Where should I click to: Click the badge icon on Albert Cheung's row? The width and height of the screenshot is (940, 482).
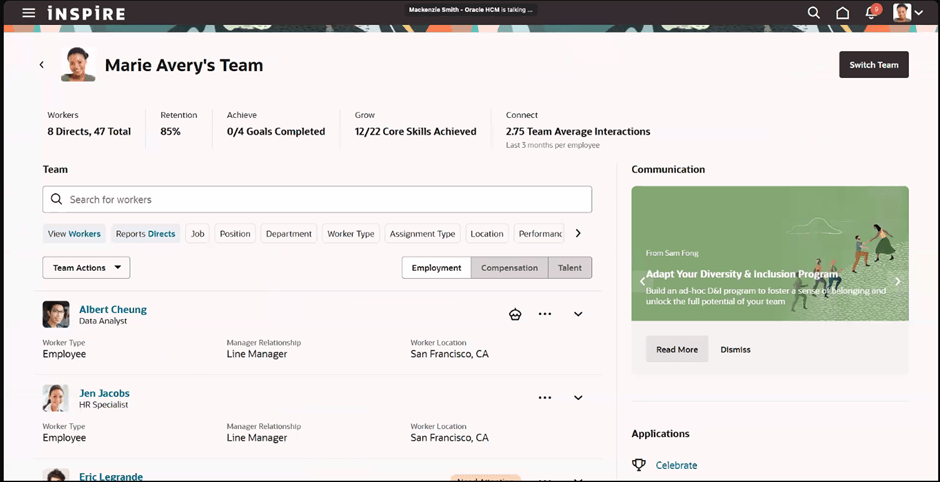[515, 314]
